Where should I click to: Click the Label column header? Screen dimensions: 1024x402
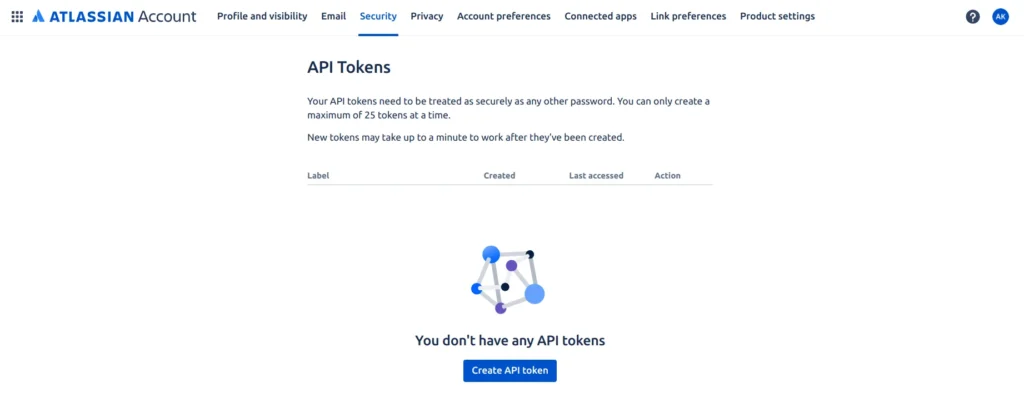[318, 176]
